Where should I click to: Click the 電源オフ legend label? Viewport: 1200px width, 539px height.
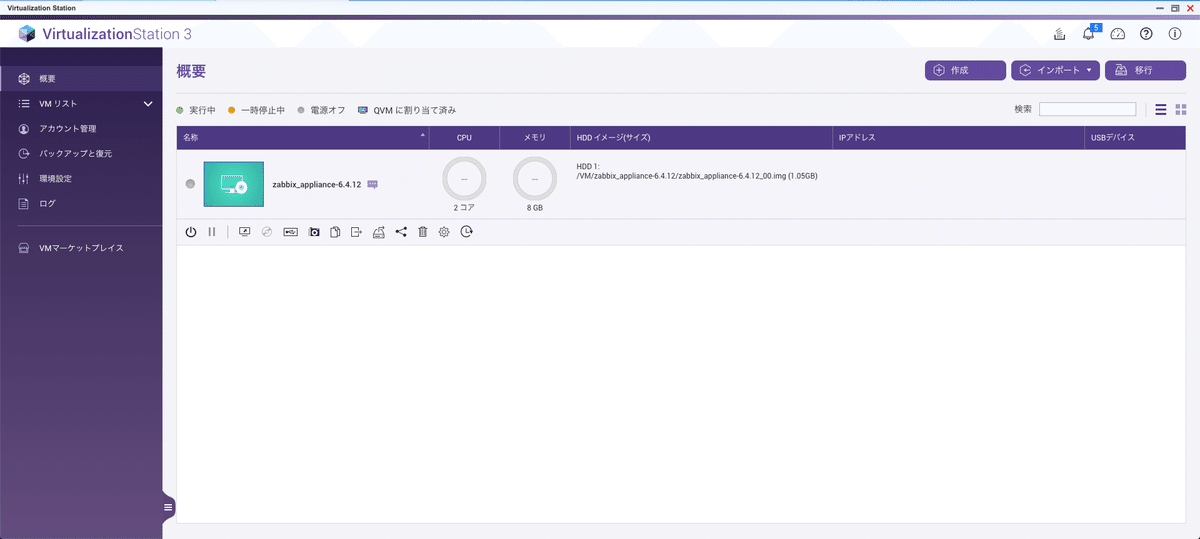click(328, 110)
